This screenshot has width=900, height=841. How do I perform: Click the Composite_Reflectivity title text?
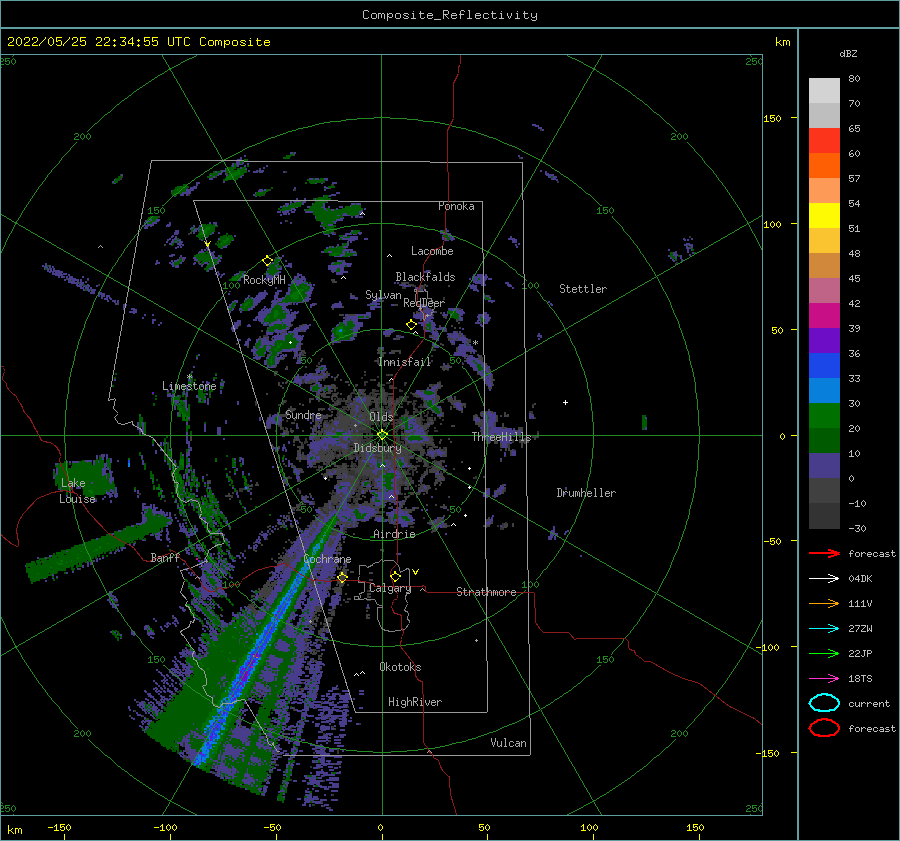449,15
